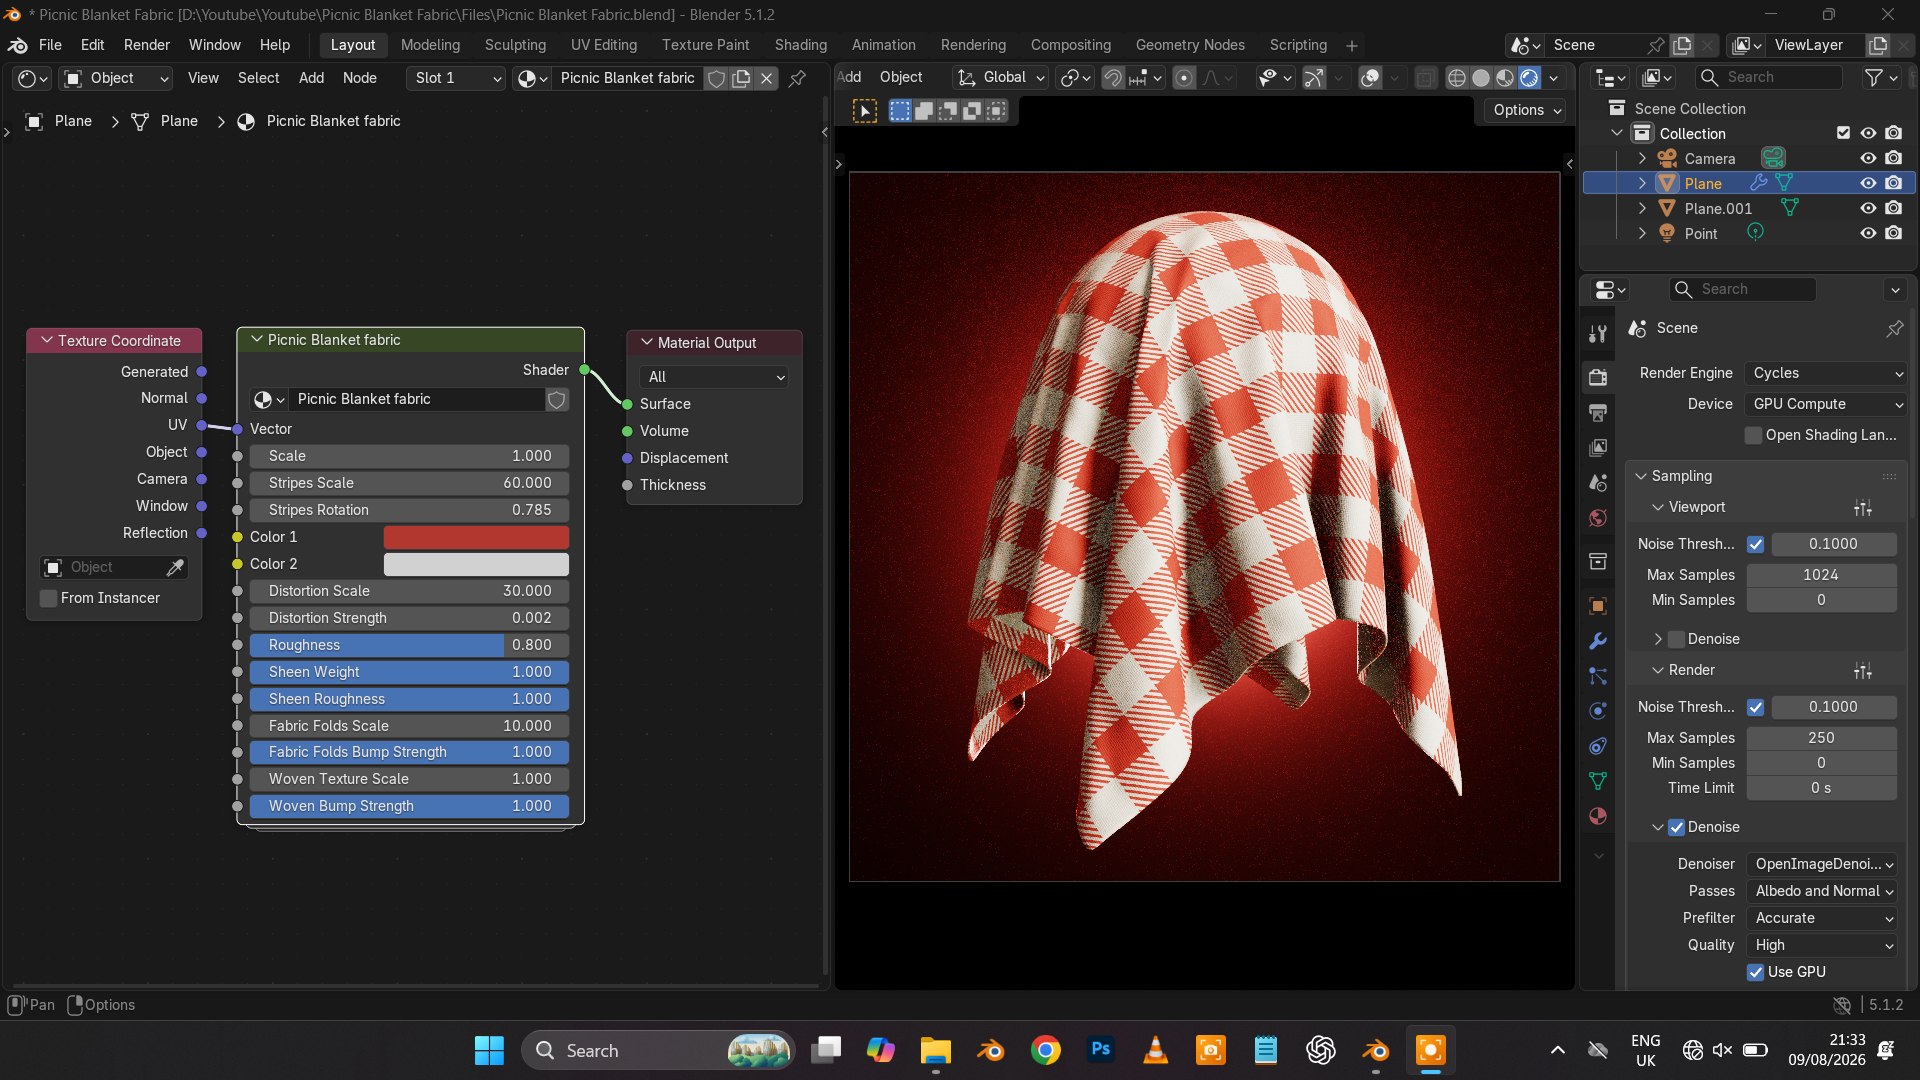Image resolution: width=1920 pixels, height=1080 pixels.
Task: Enable From Instancer checkbox
Action: pos(48,598)
